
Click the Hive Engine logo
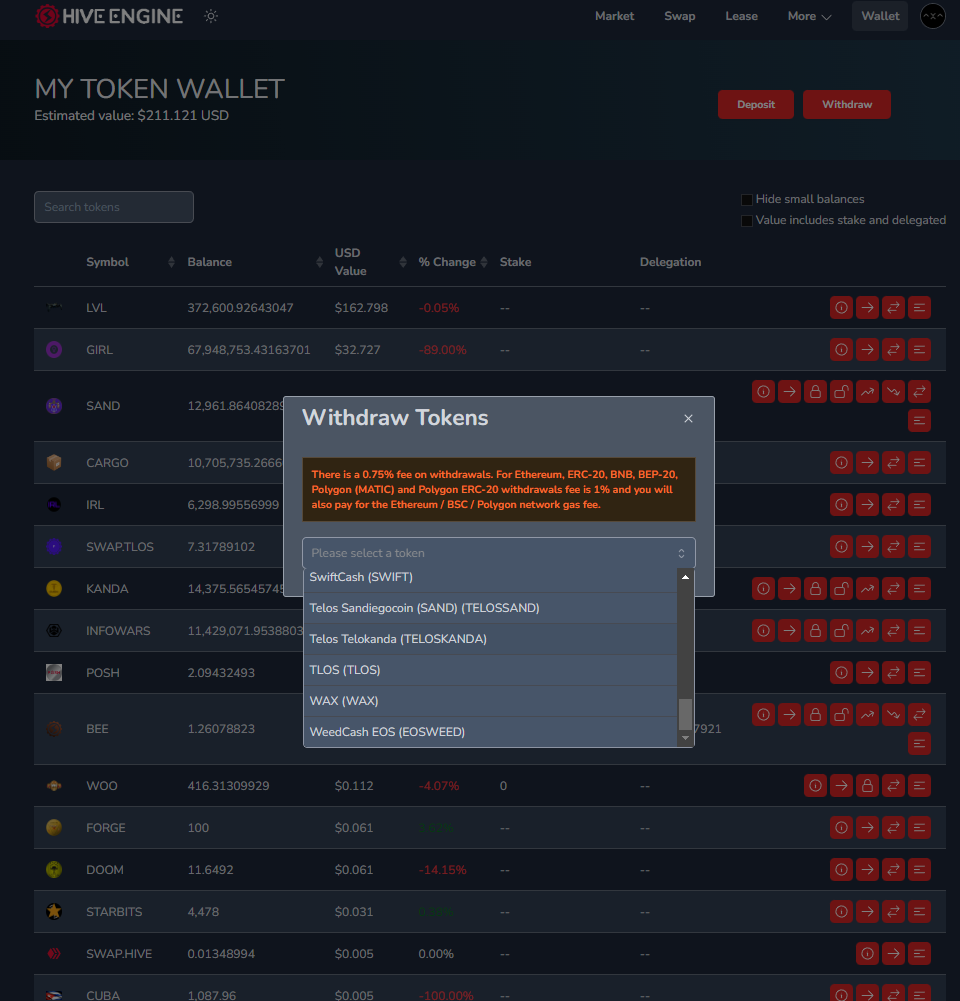coord(109,16)
